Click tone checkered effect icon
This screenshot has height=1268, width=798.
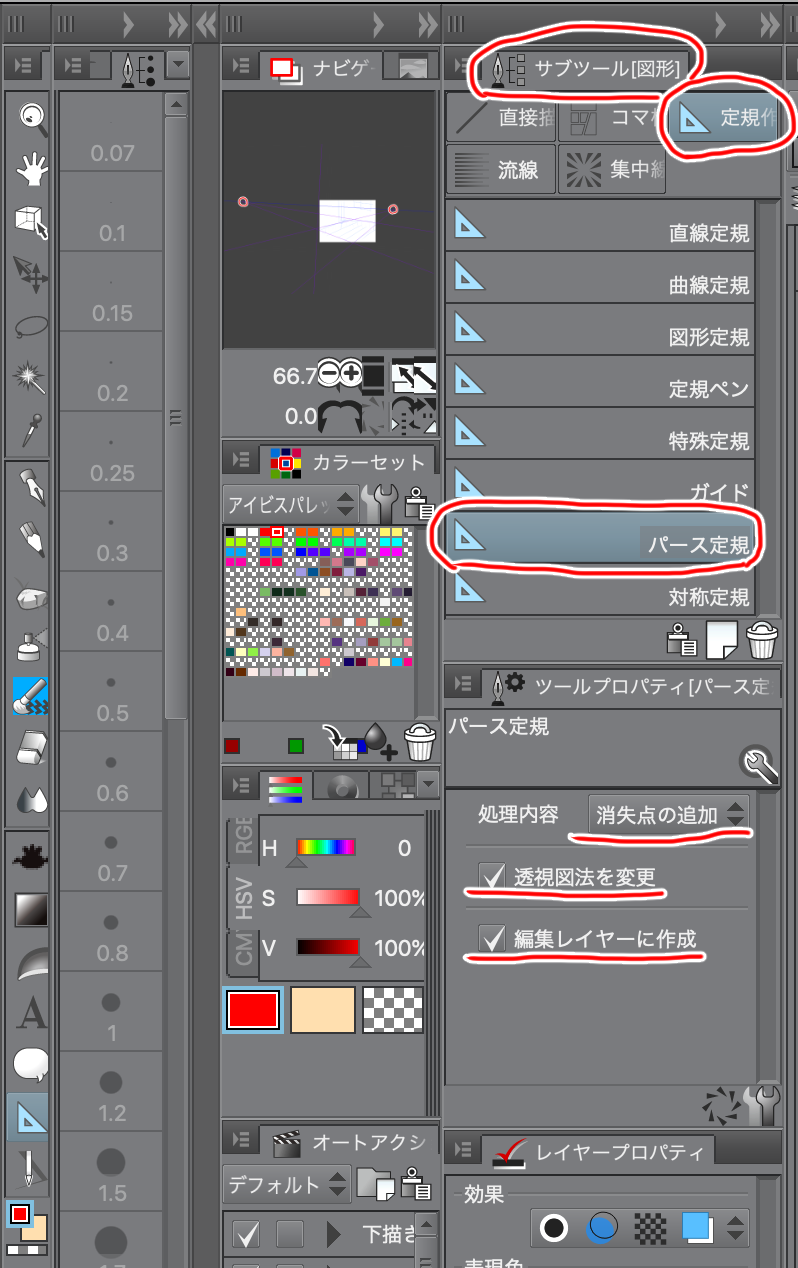652,1228
